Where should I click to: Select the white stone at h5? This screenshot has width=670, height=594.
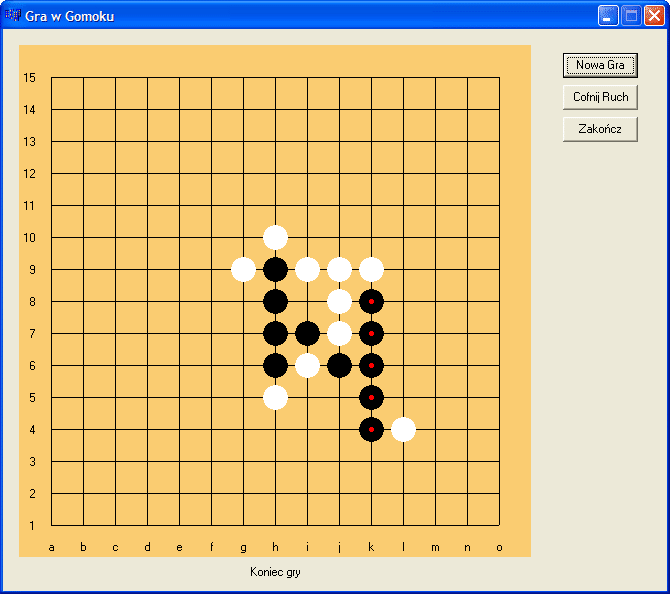tap(275, 397)
